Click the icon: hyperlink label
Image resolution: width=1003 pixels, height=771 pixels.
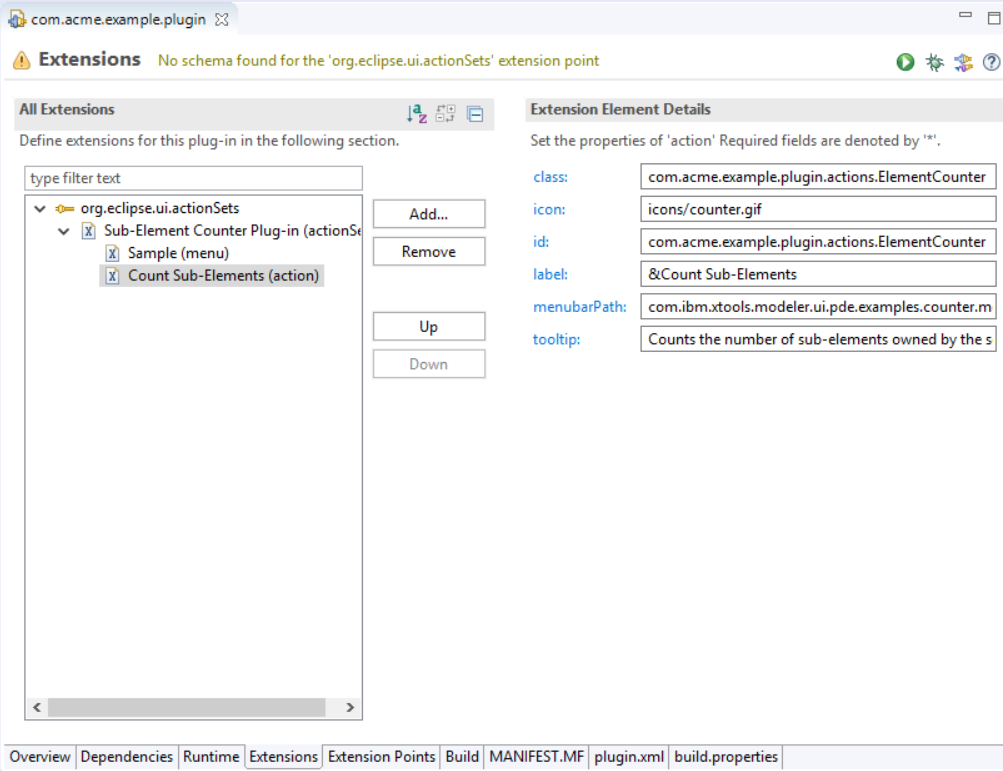(x=549, y=210)
